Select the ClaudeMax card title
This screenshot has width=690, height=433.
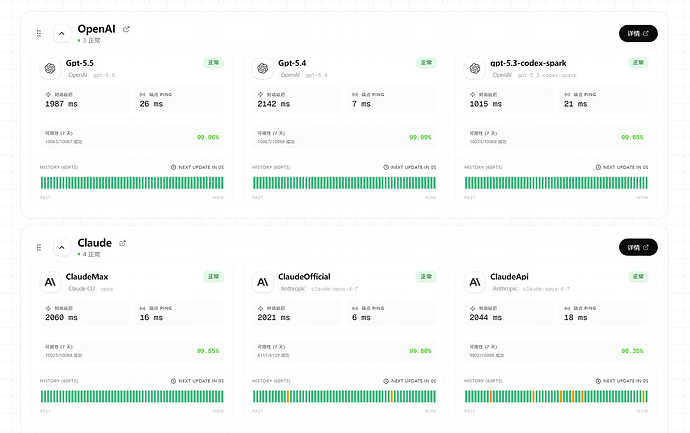[87, 277]
